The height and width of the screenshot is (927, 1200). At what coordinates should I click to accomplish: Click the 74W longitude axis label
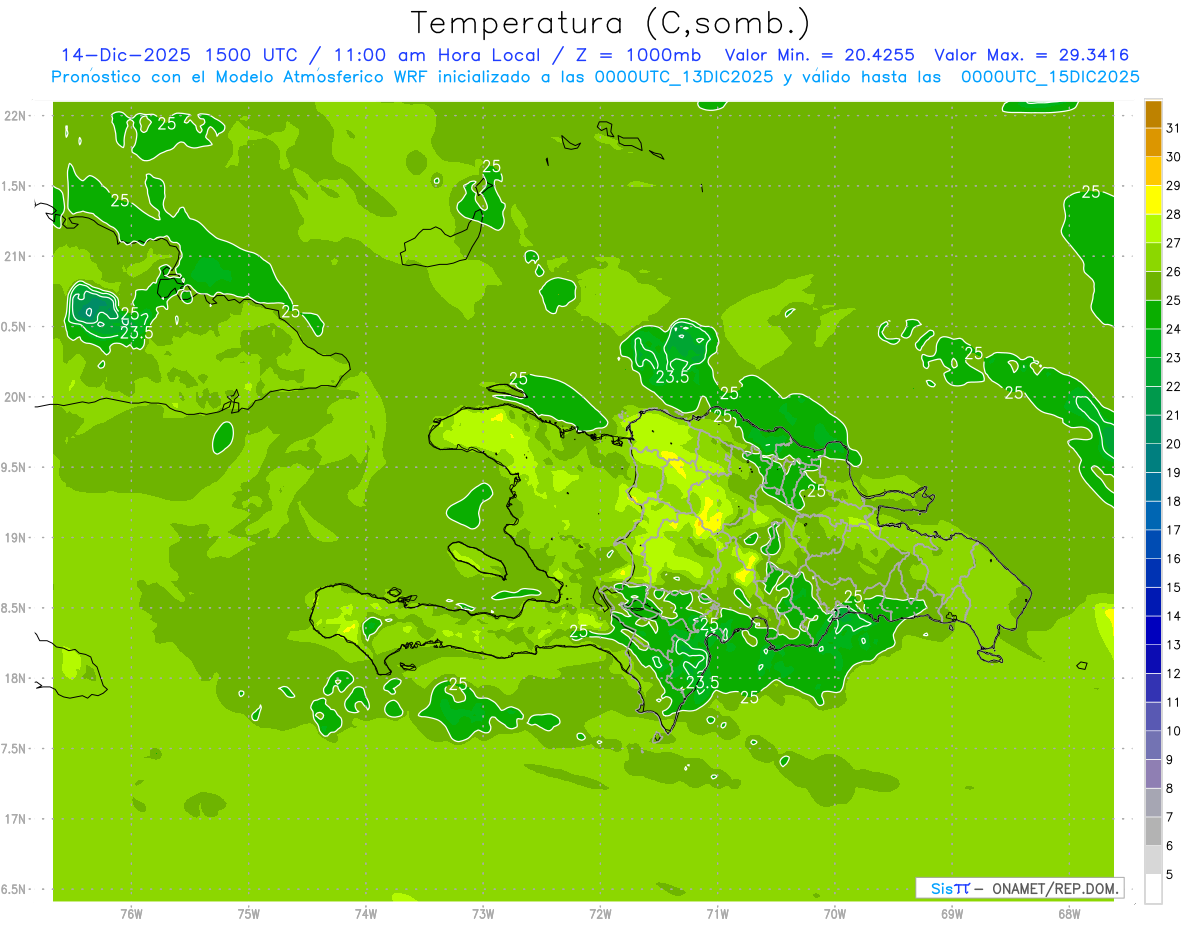366,913
